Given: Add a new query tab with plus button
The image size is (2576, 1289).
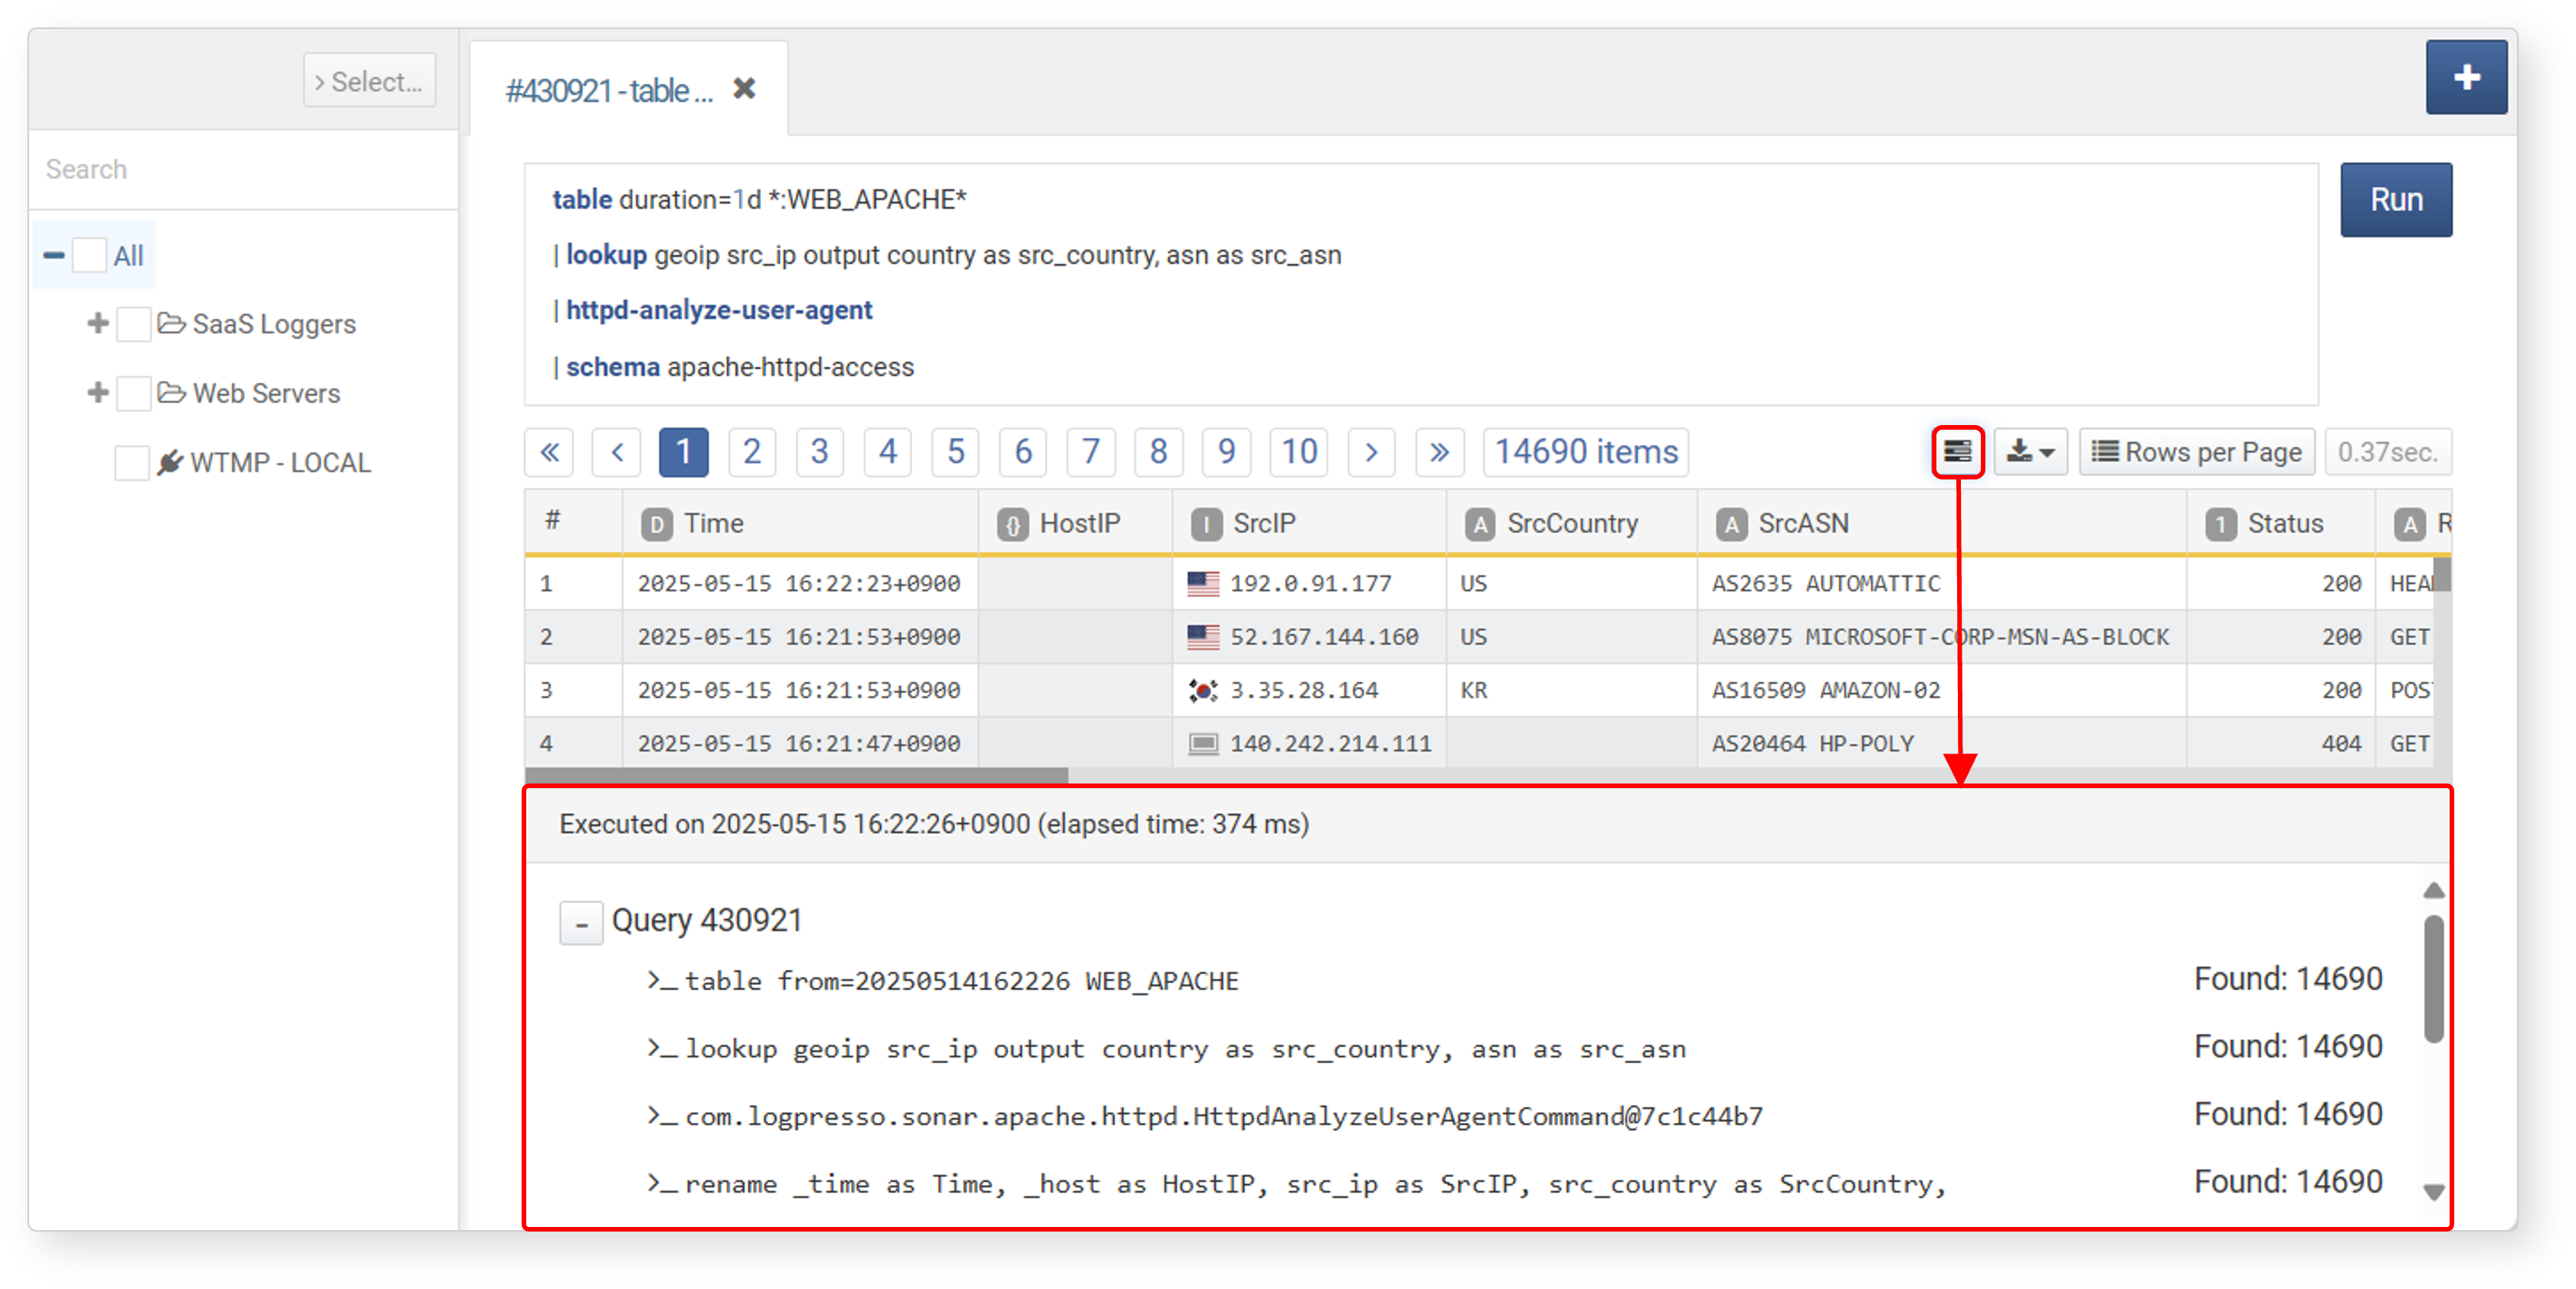Looking at the screenshot, I should [x=2465, y=77].
